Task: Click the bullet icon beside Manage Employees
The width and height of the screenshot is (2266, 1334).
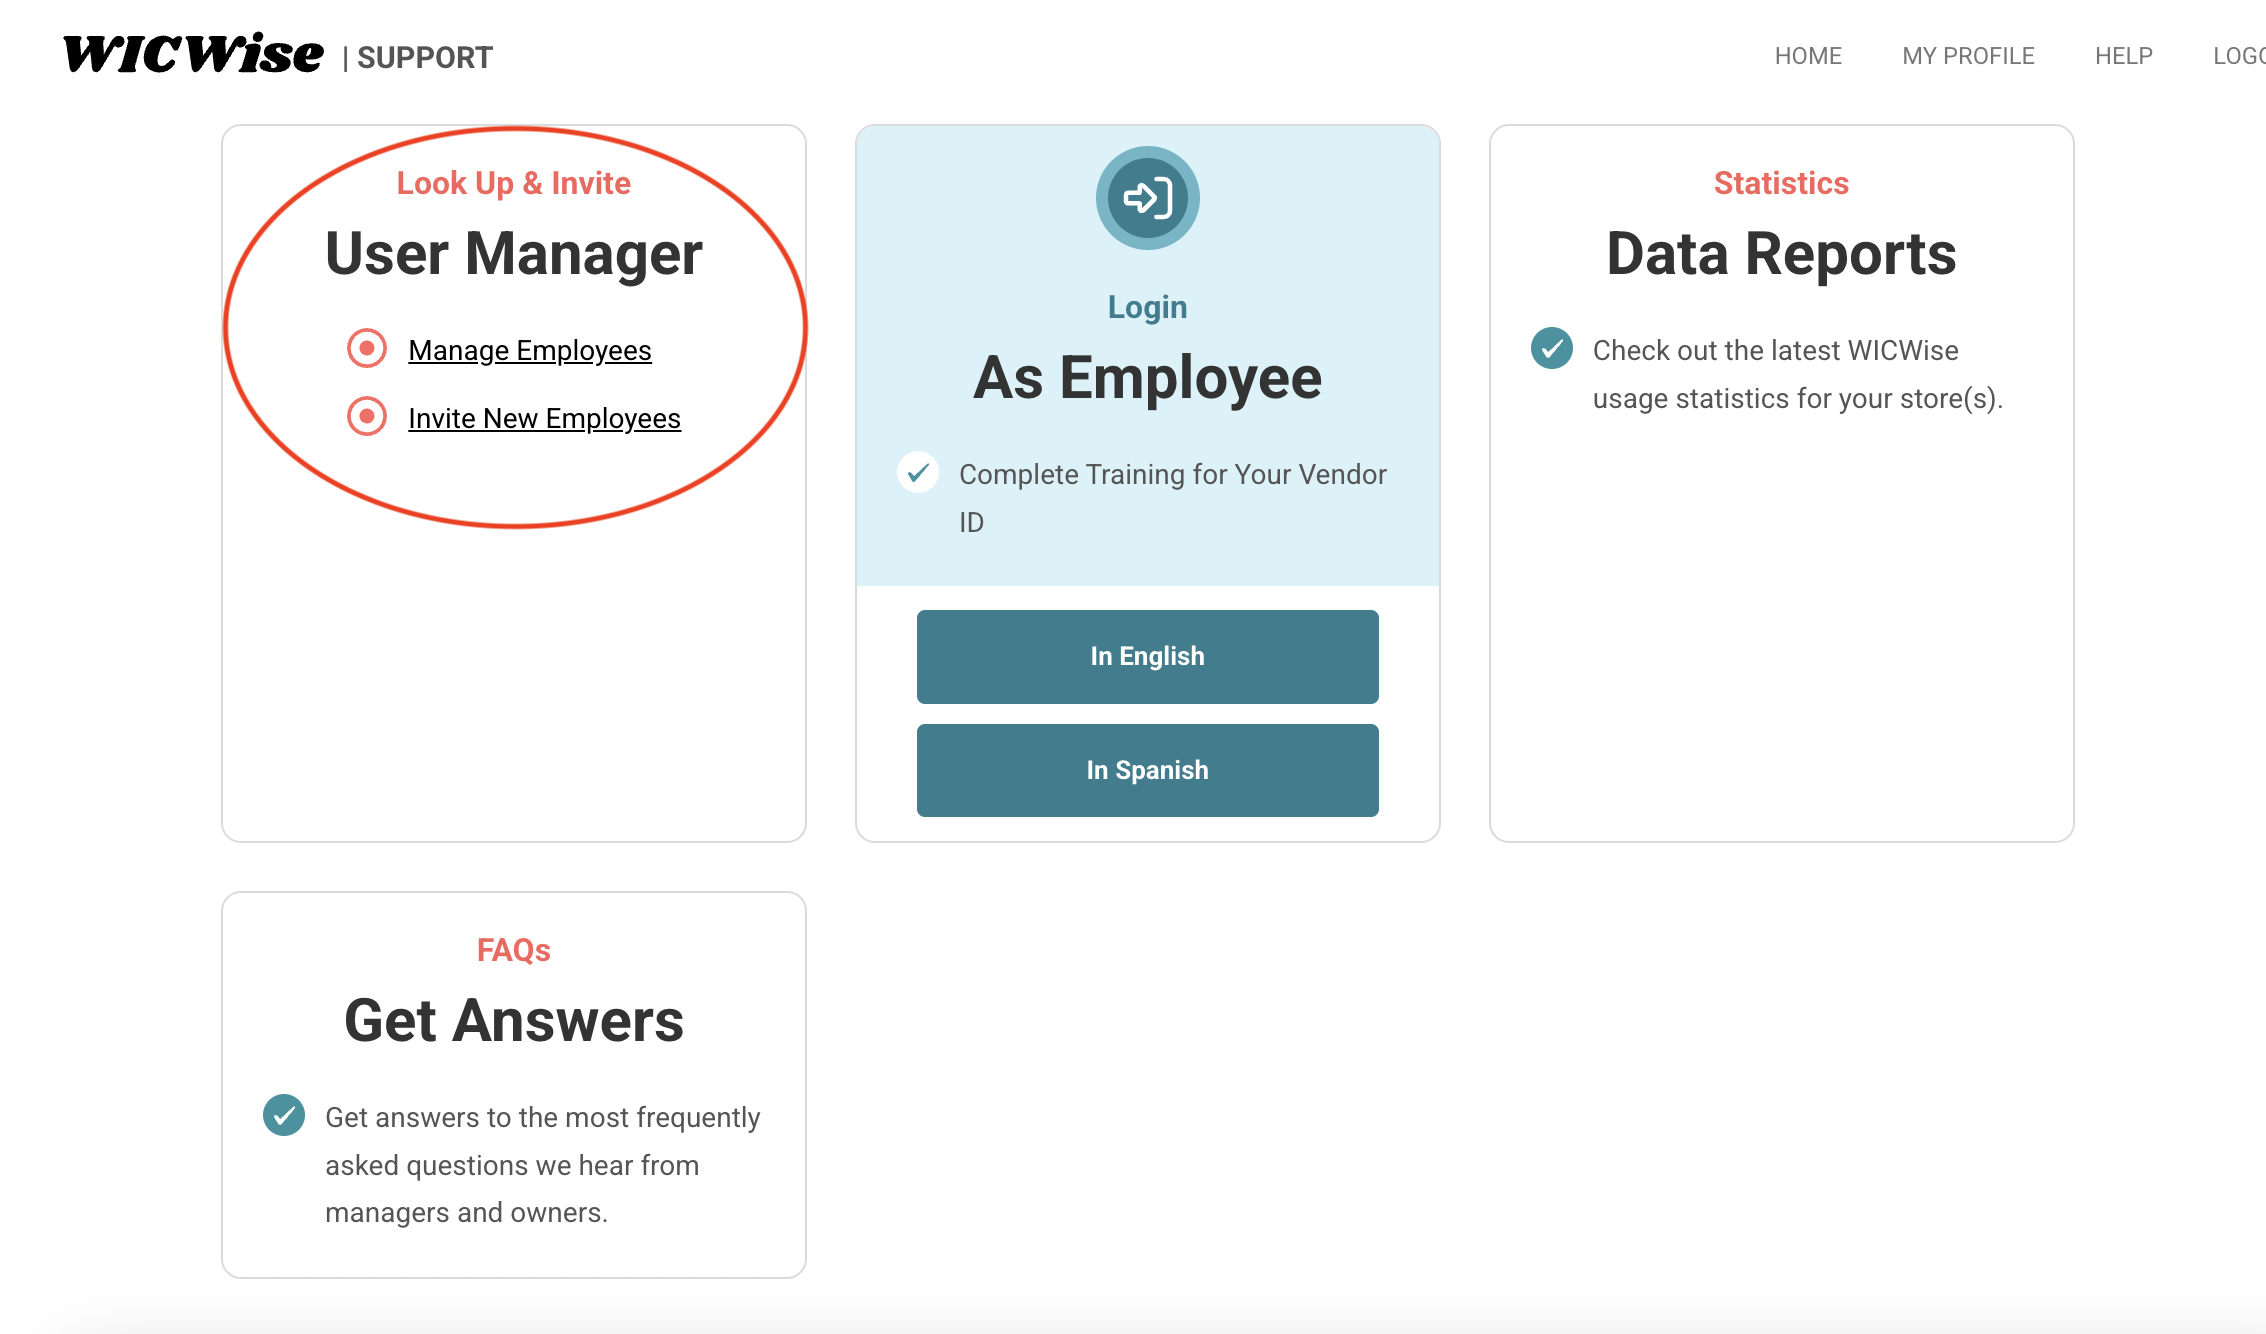Action: click(x=367, y=349)
